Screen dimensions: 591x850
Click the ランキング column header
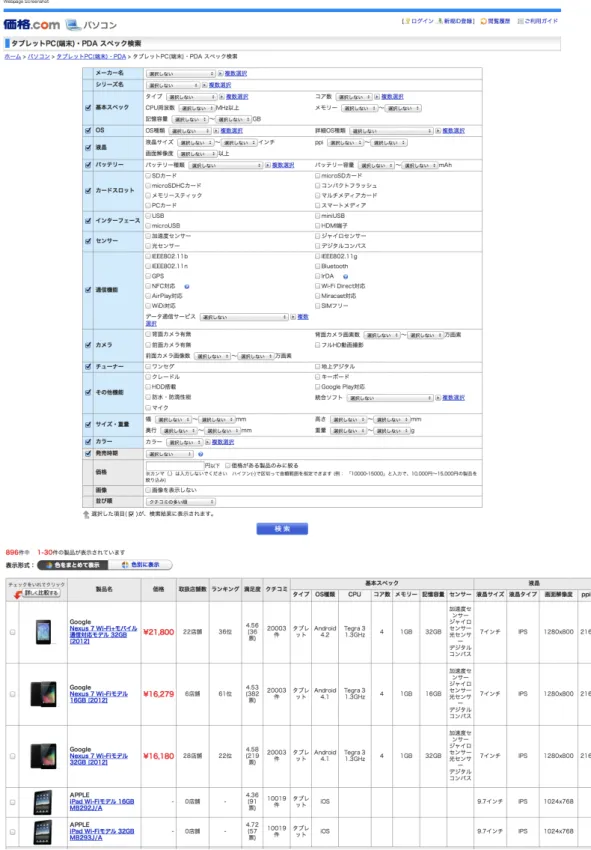click(x=225, y=589)
